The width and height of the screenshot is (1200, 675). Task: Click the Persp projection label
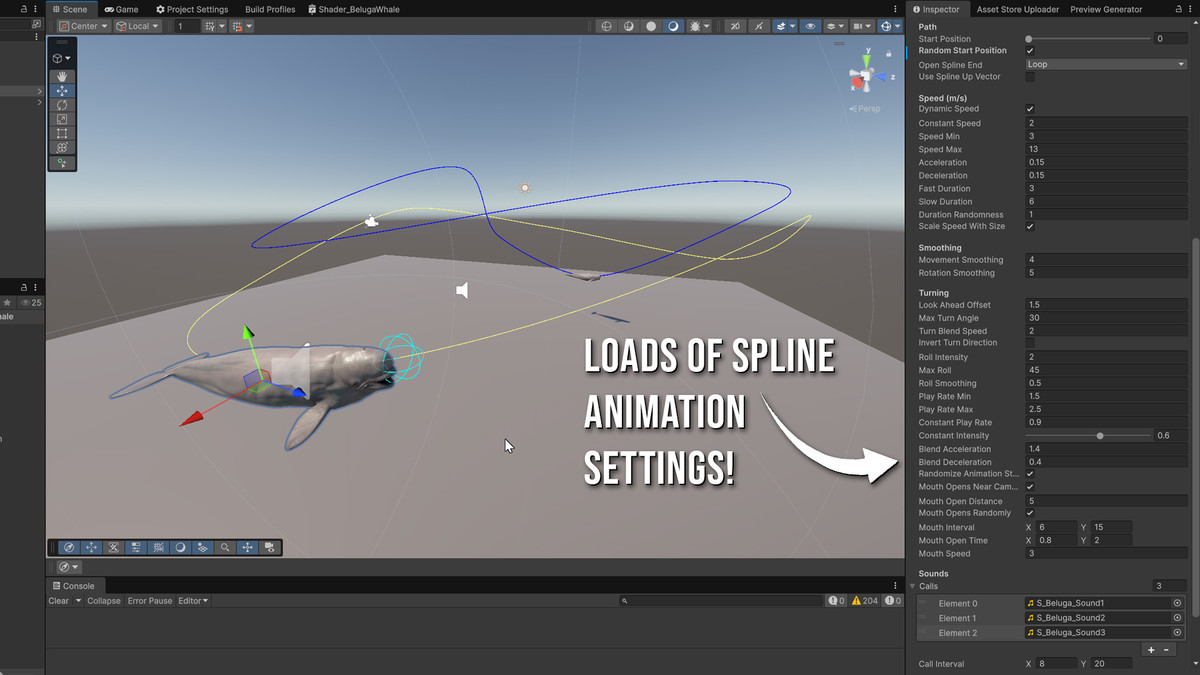[x=866, y=108]
